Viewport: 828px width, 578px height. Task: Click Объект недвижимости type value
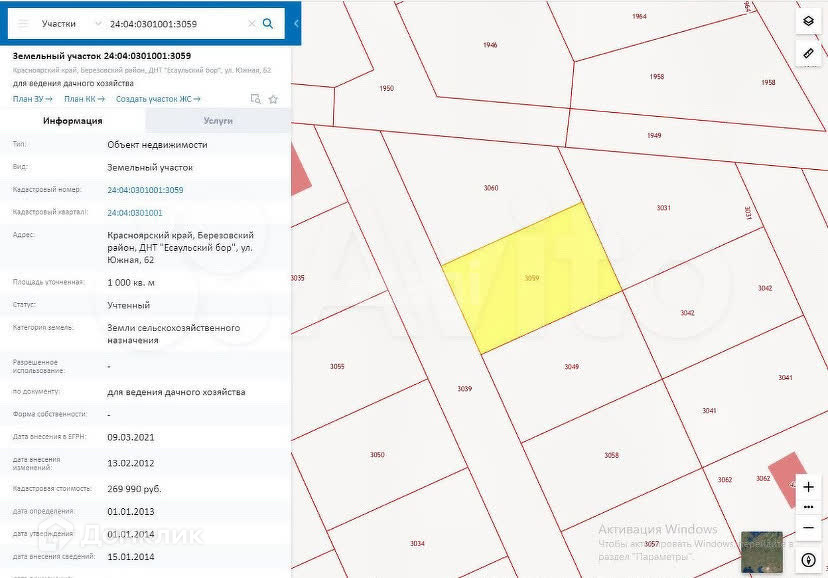157,145
